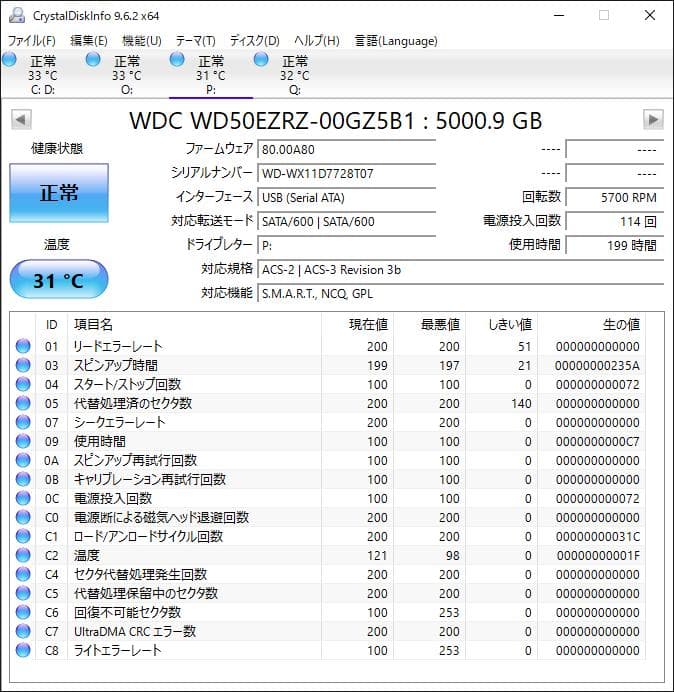Click the ID column header

pyautogui.click(x=51, y=324)
